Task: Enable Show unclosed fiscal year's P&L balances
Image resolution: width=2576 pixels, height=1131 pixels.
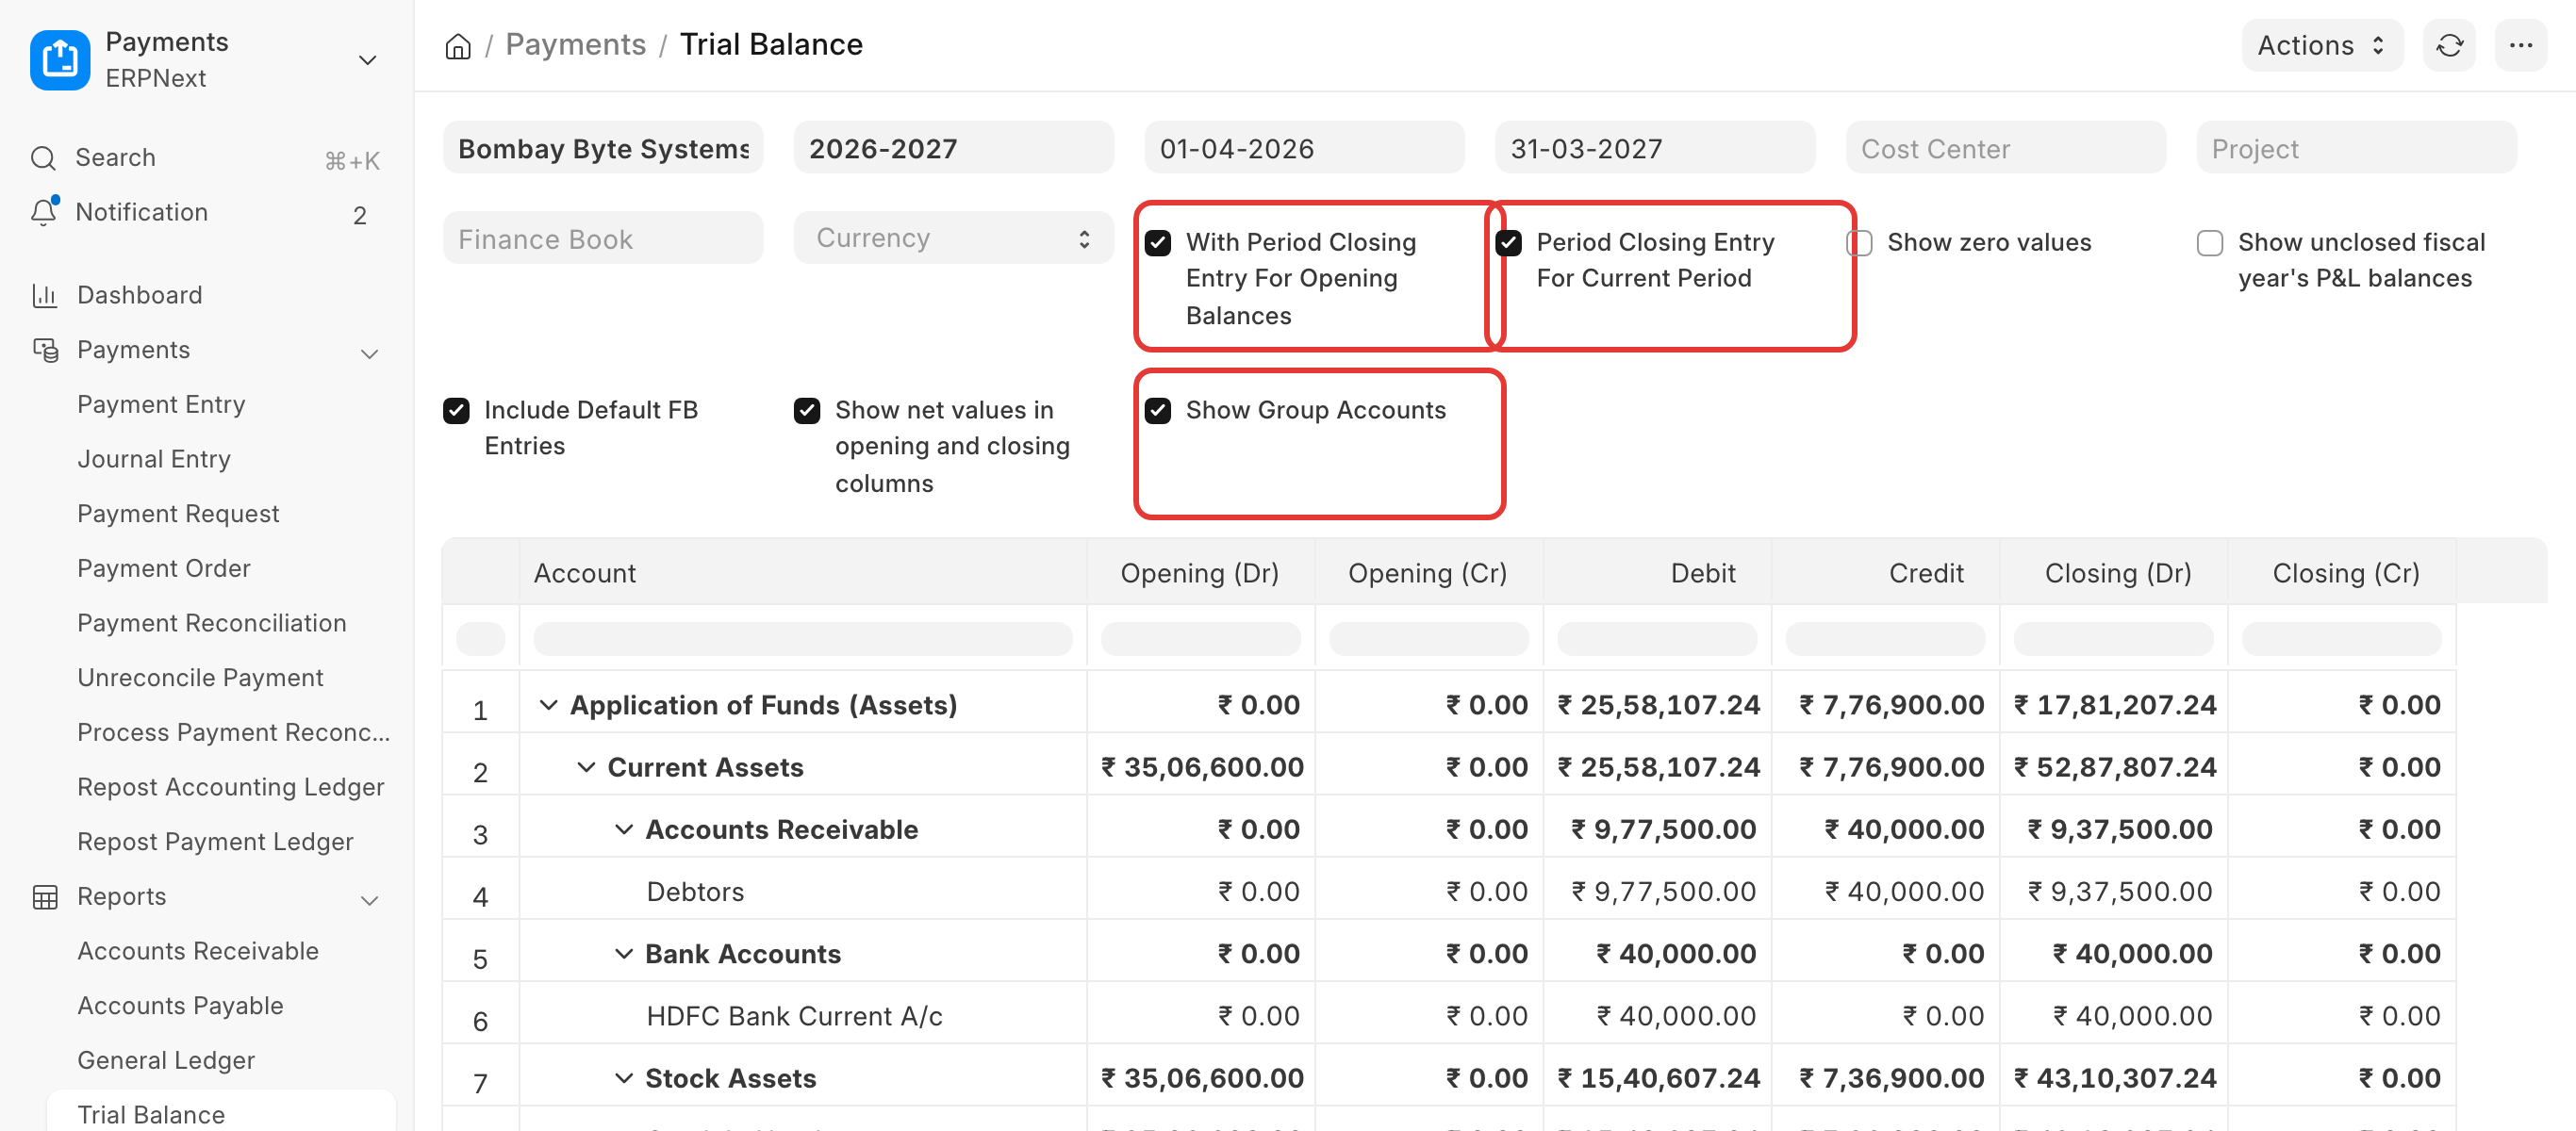Action: pyautogui.click(x=2210, y=243)
